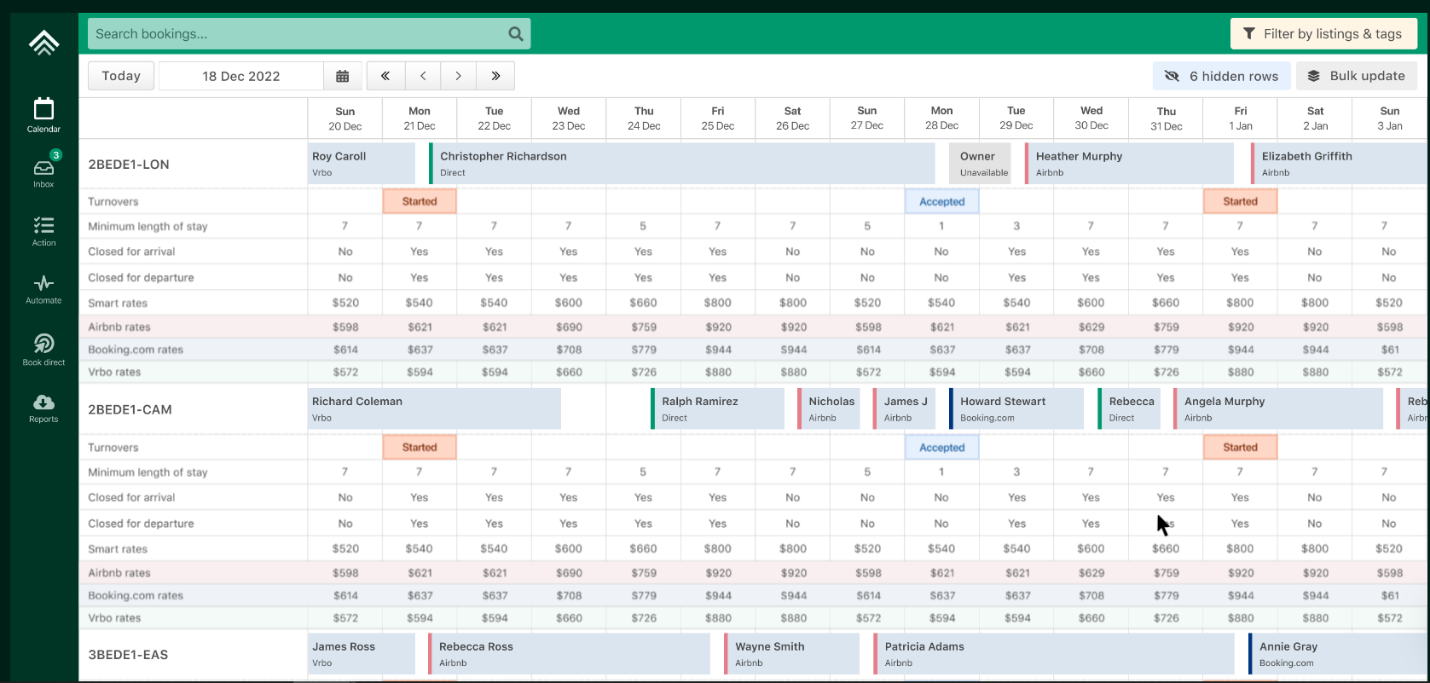Open the Calendar section
1430x683 pixels.
[x=43, y=115]
